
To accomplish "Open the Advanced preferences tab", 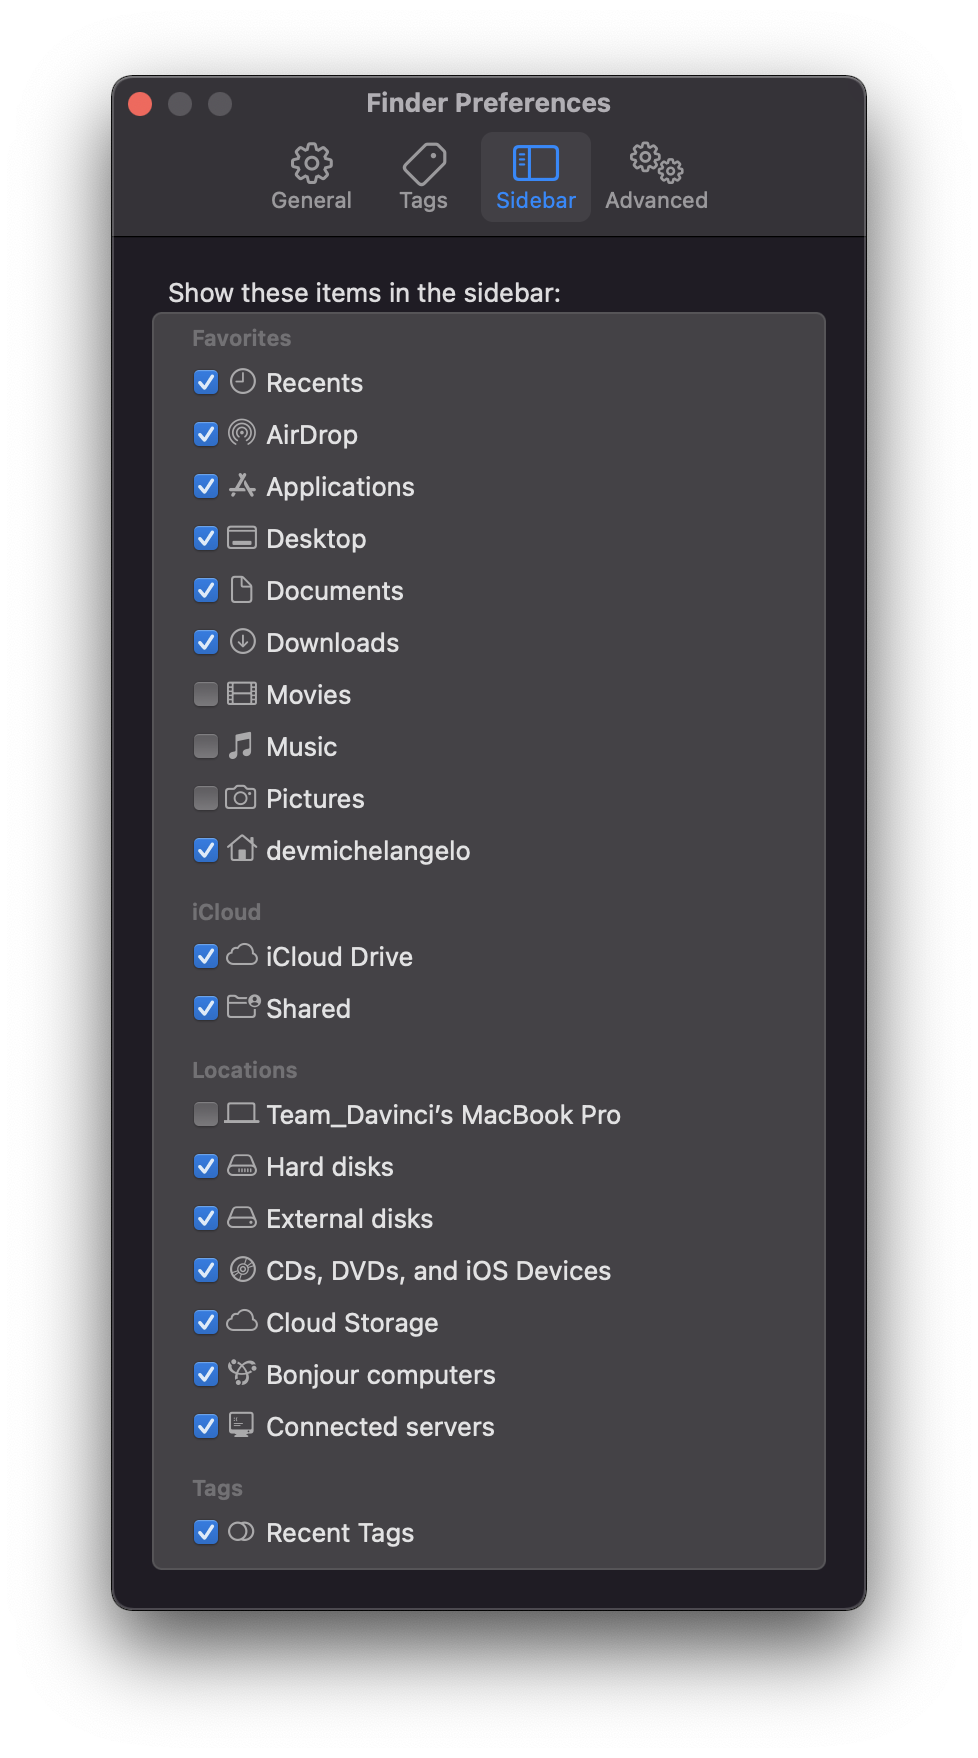I will pyautogui.click(x=656, y=176).
